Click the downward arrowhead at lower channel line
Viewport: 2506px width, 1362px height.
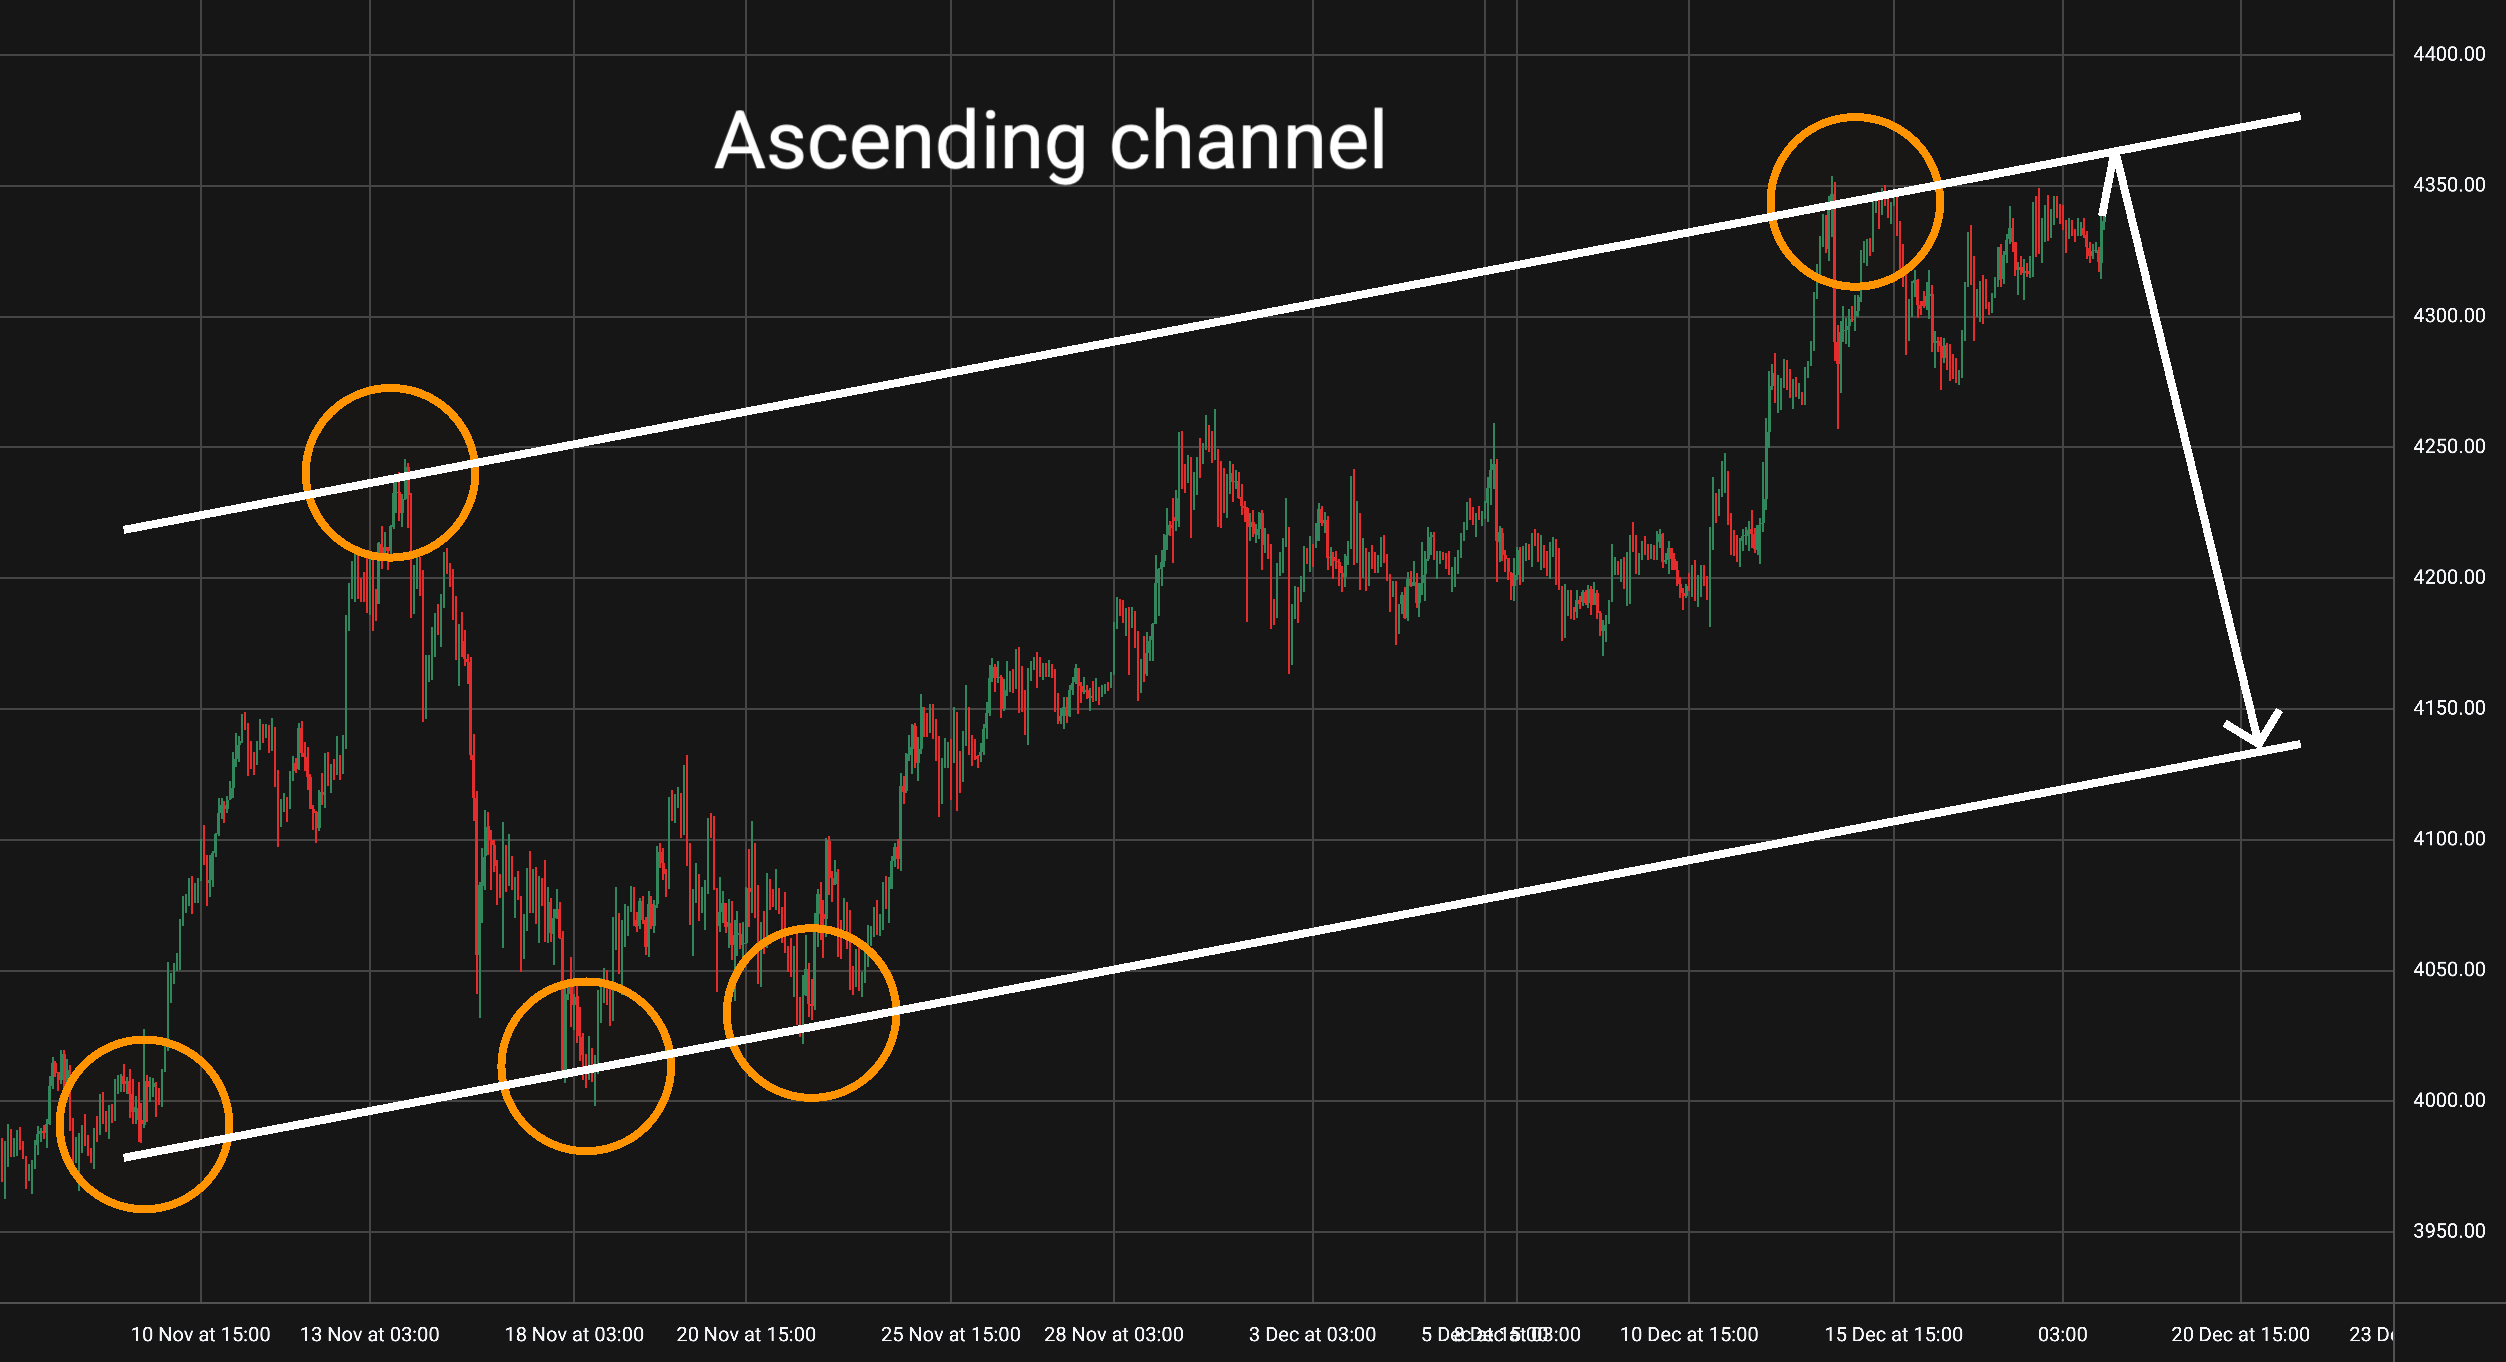point(2257,737)
